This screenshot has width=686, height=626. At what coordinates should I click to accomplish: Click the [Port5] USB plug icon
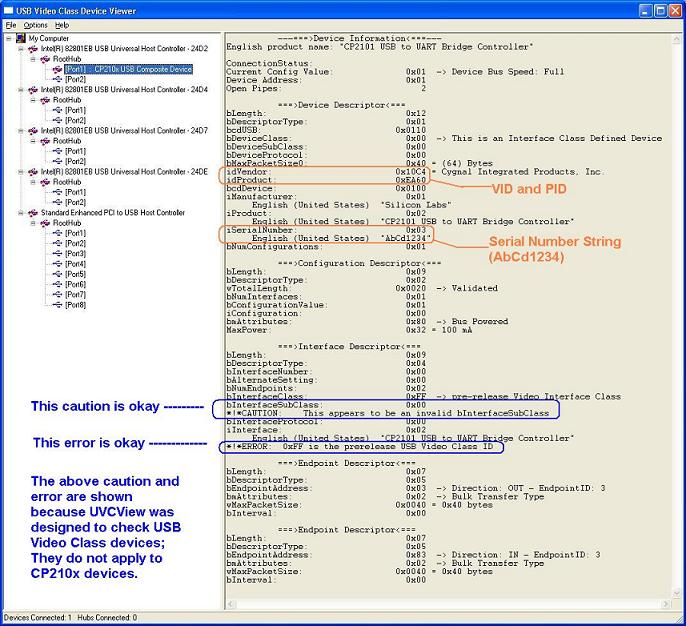[x=57, y=274]
